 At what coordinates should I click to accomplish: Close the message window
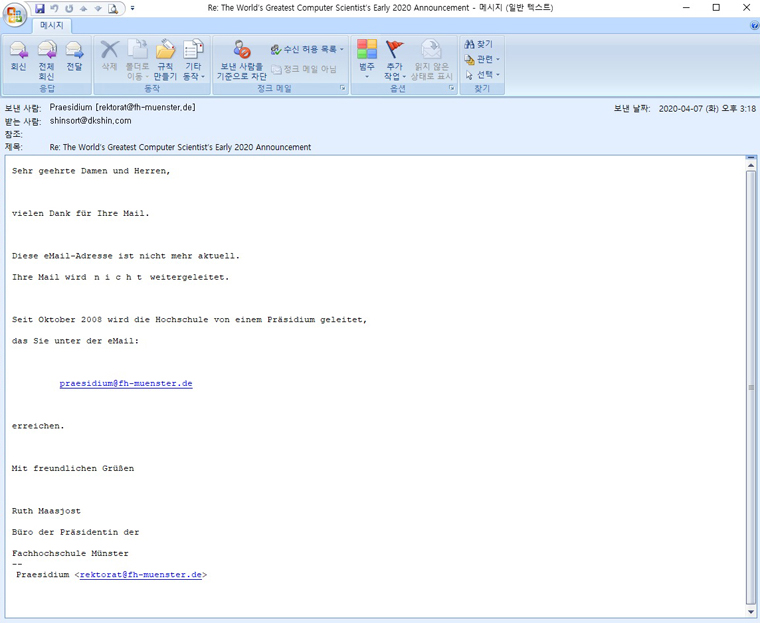pyautogui.click(x=746, y=8)
